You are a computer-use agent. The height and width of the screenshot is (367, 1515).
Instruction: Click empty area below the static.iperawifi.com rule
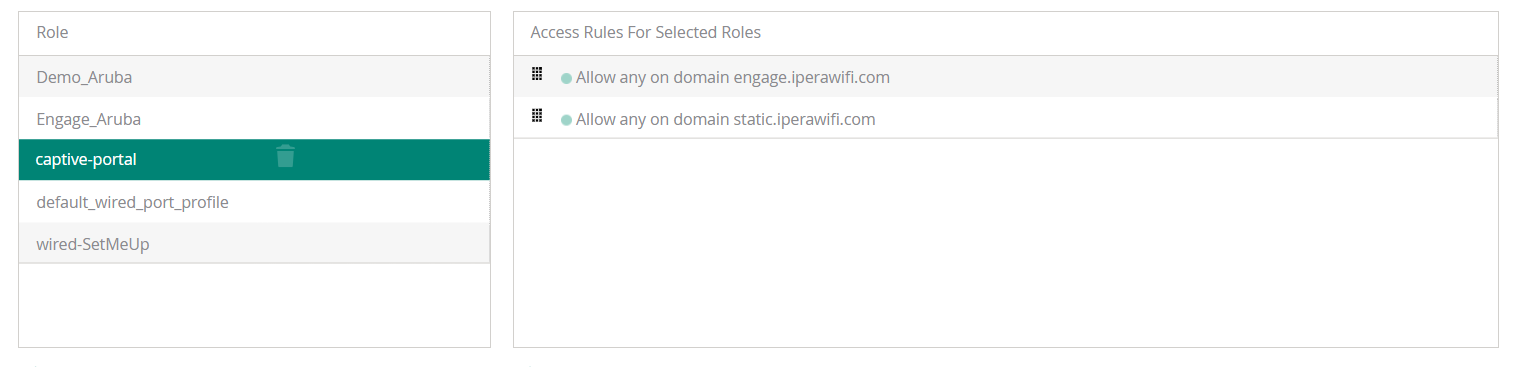click(1005, 242)
